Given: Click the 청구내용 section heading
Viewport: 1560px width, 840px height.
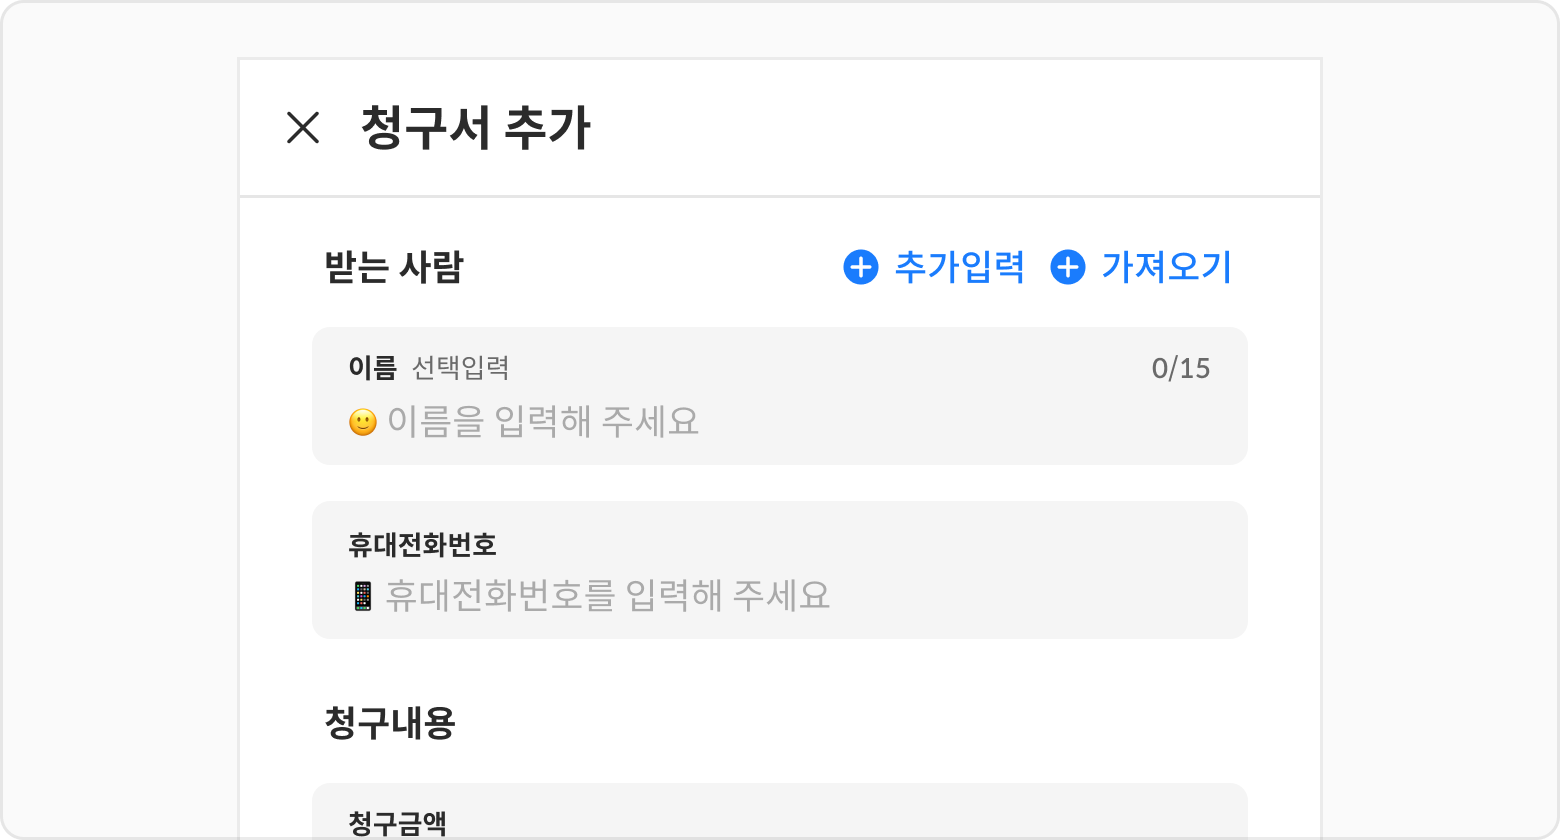Looking at the screenshot, I should coord(390,722).
